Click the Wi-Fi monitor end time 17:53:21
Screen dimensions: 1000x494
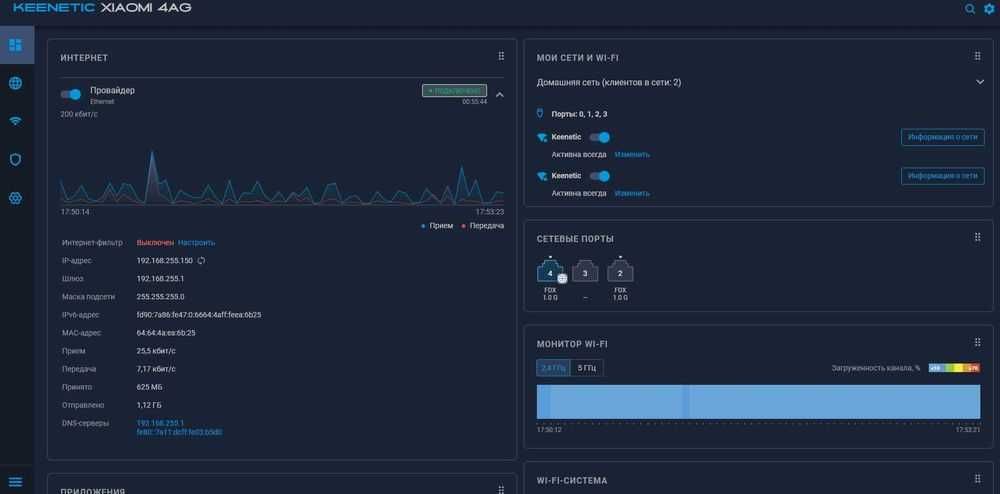[x=967, y=430]
